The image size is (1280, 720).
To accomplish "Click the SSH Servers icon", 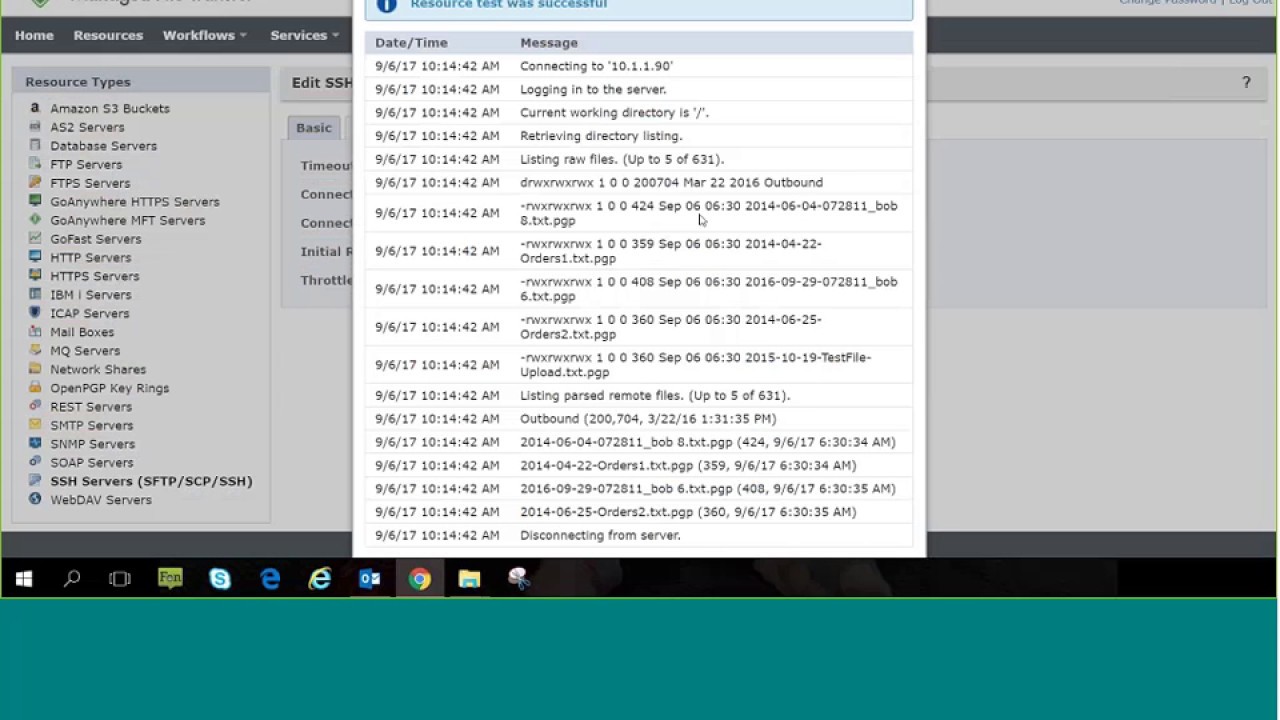I will pyautogui.click(x=35, y=481).
